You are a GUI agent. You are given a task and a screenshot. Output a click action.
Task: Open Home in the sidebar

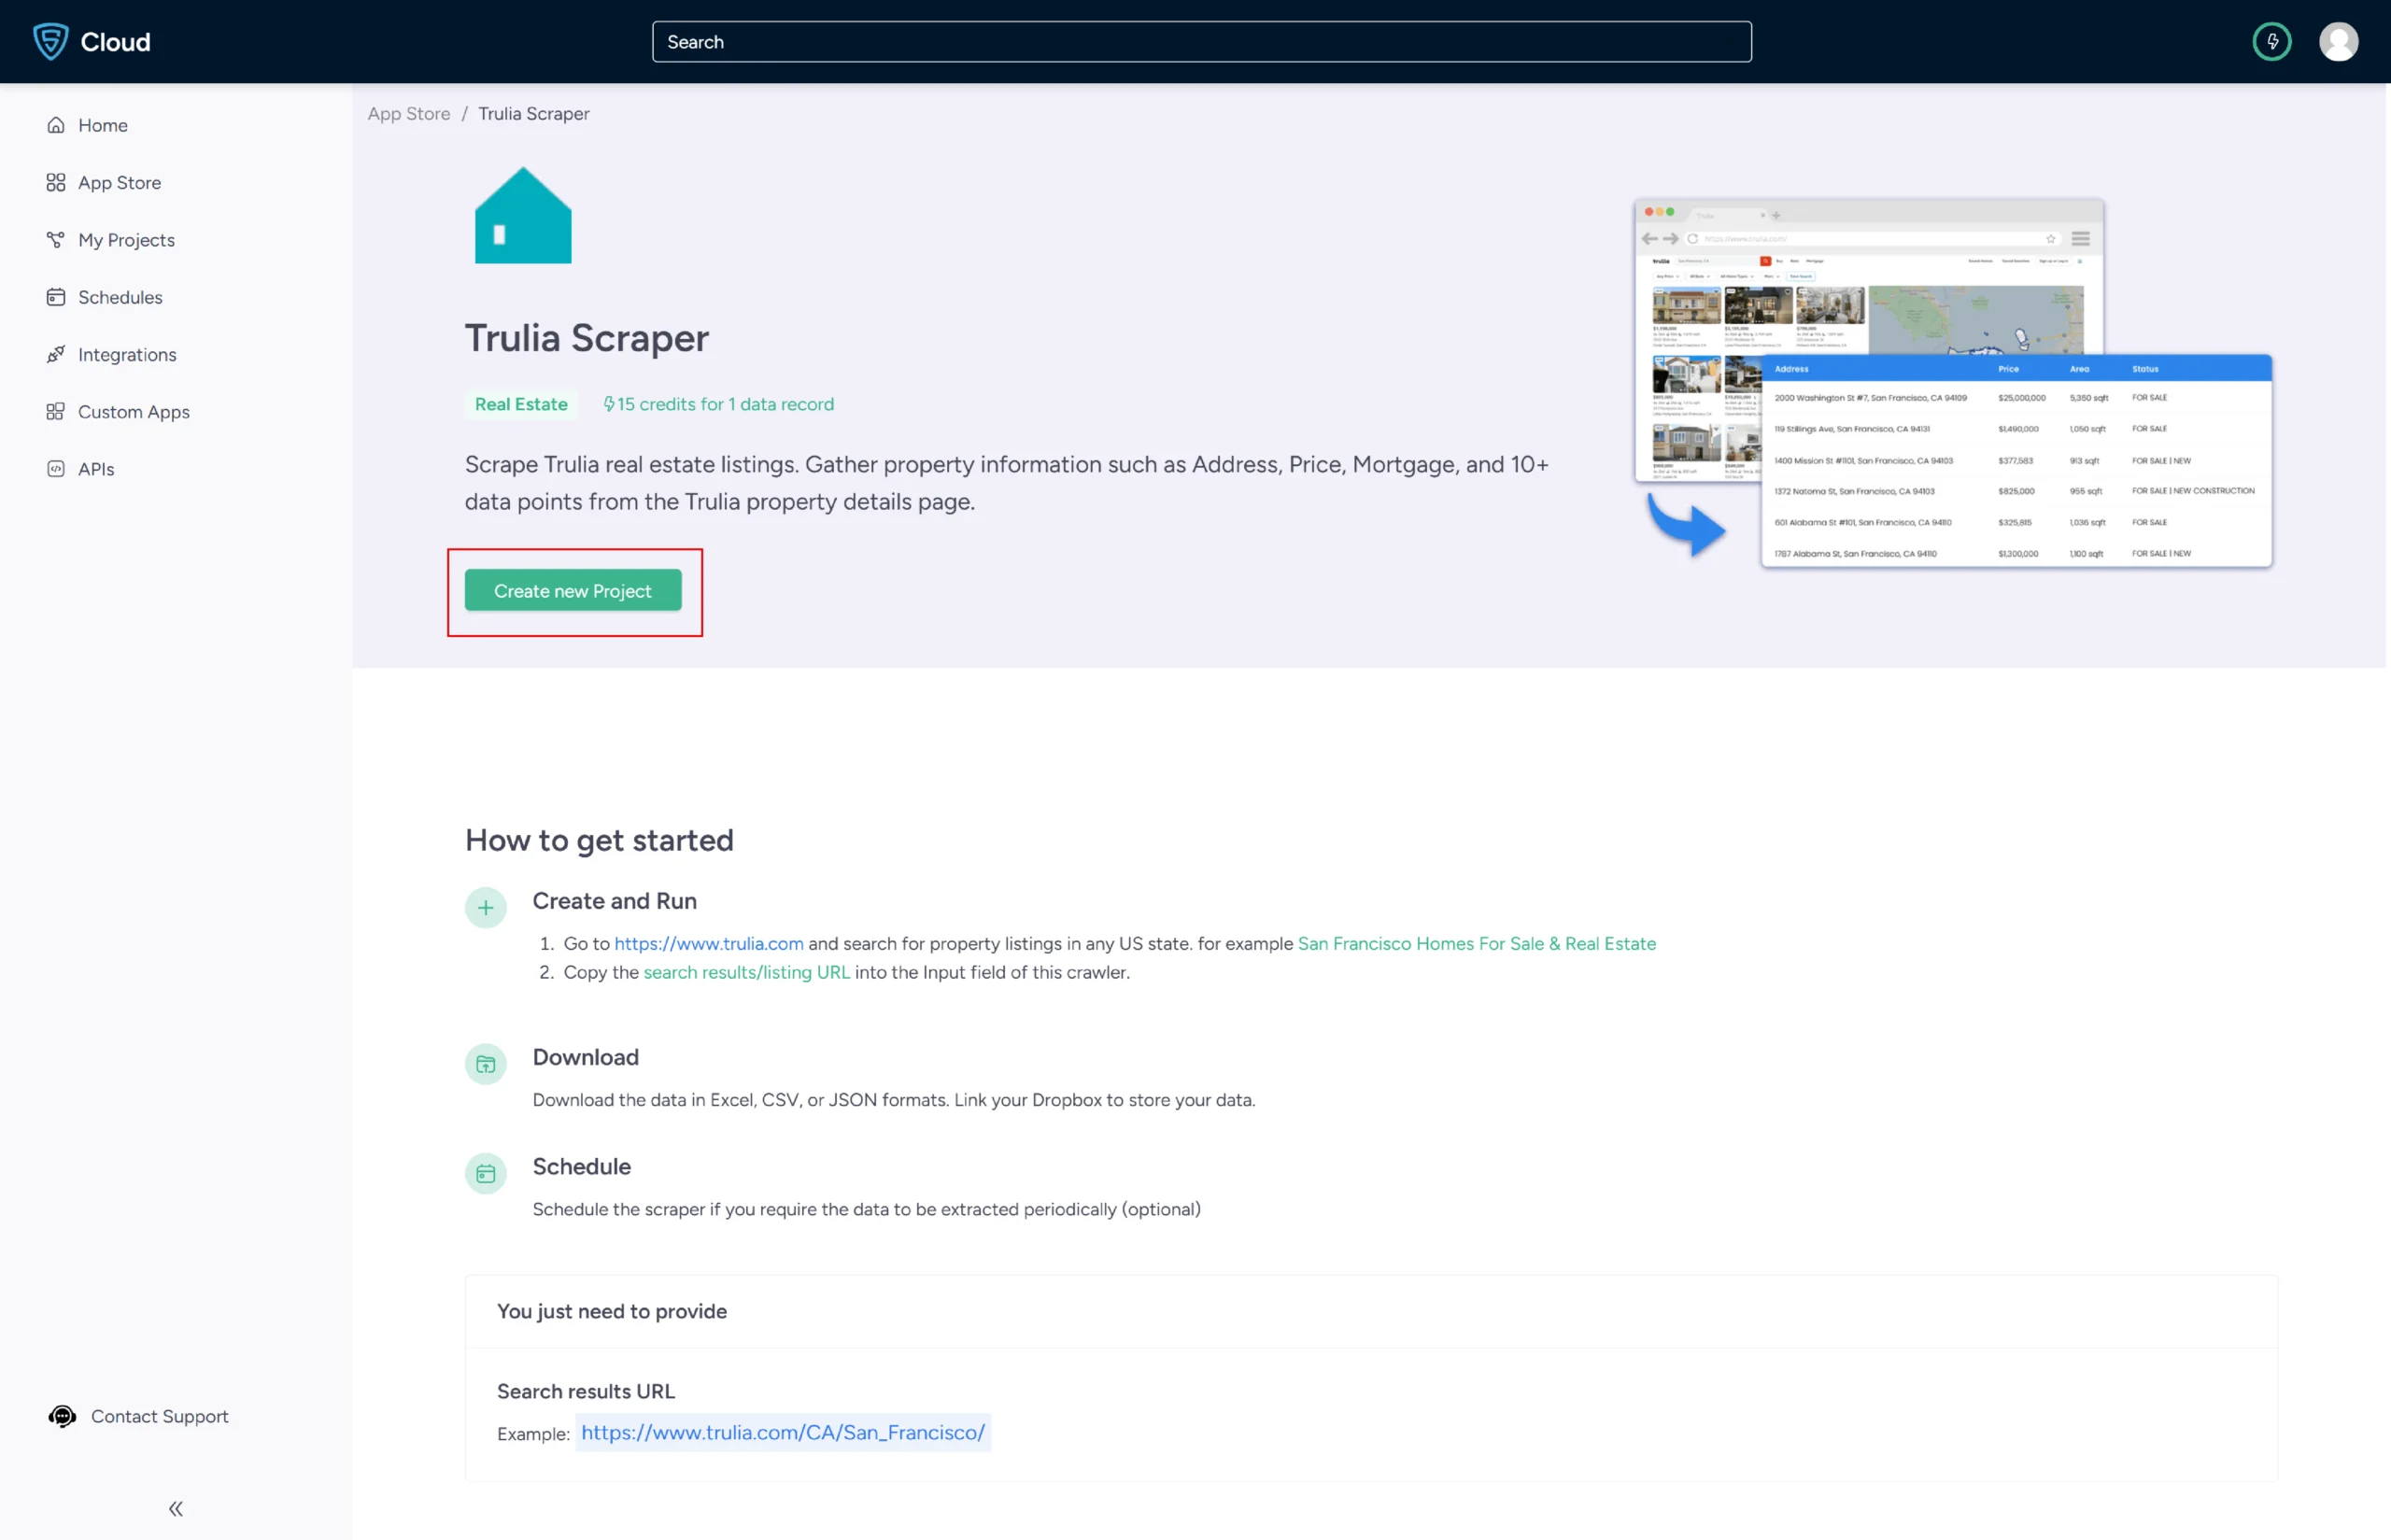(x=103, y=125)
